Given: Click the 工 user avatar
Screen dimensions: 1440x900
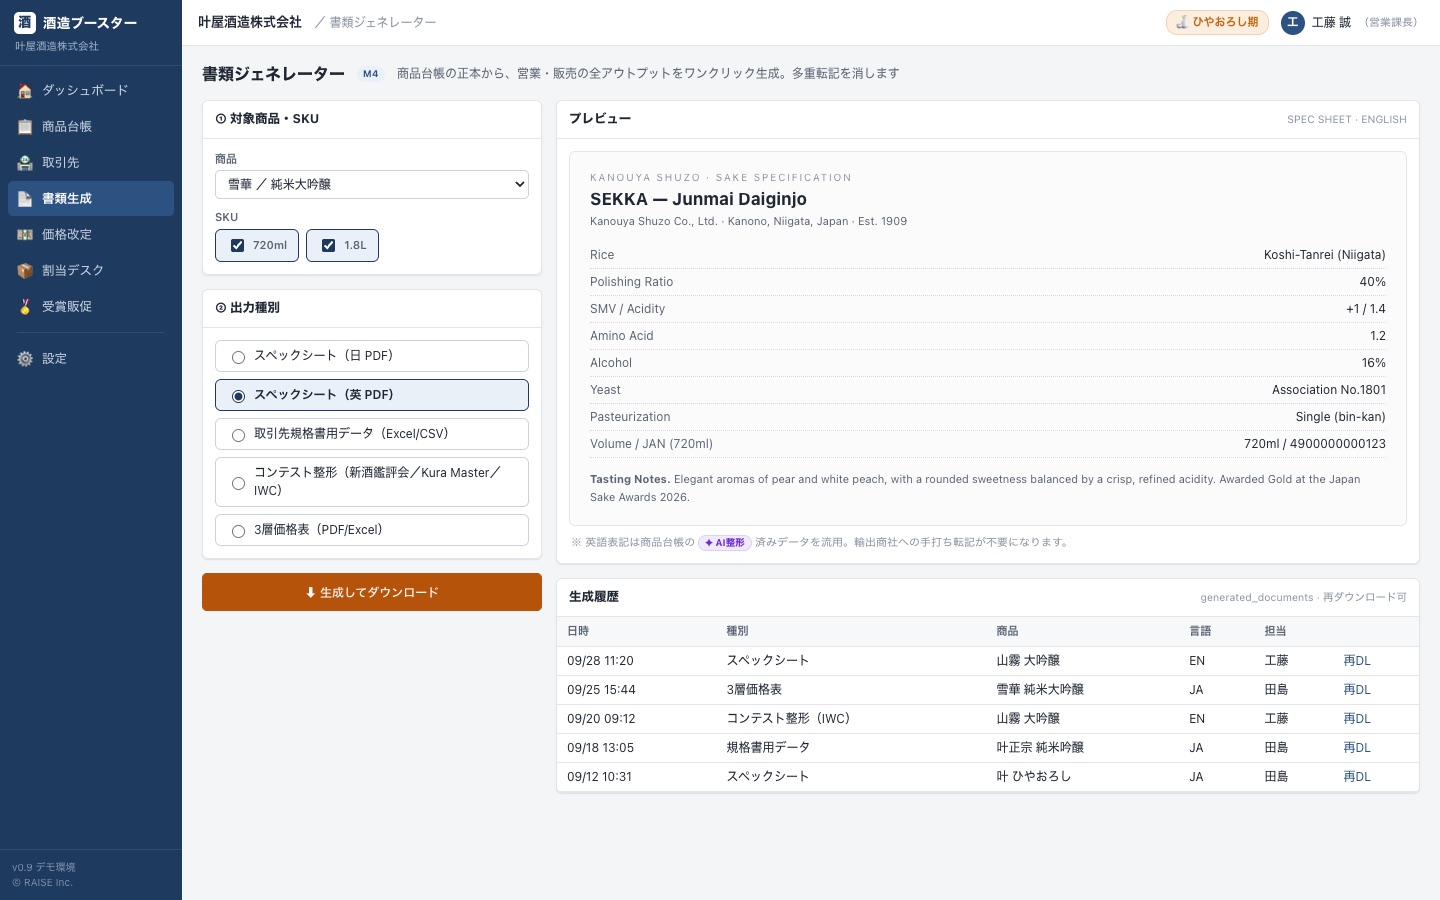Looking at the screenshot, I should pyautogui.click(x=1293, y=22).
